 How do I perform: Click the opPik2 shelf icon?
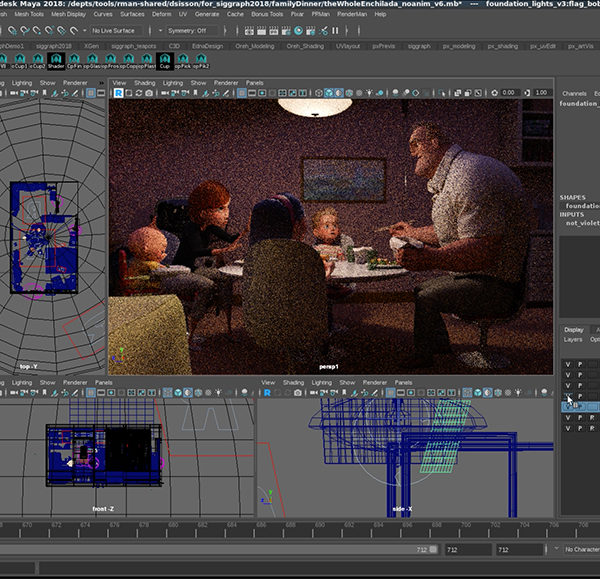click(201, 61)
